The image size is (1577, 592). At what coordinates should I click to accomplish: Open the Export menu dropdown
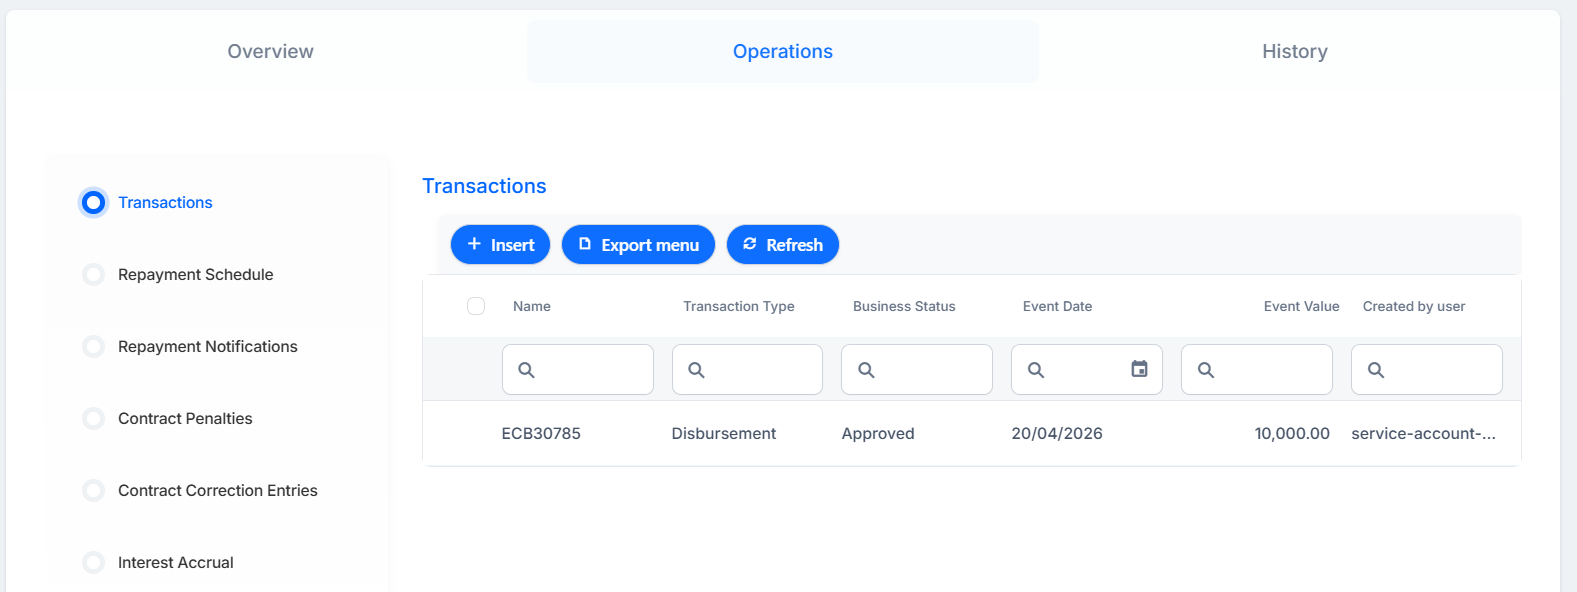point(638,245)
